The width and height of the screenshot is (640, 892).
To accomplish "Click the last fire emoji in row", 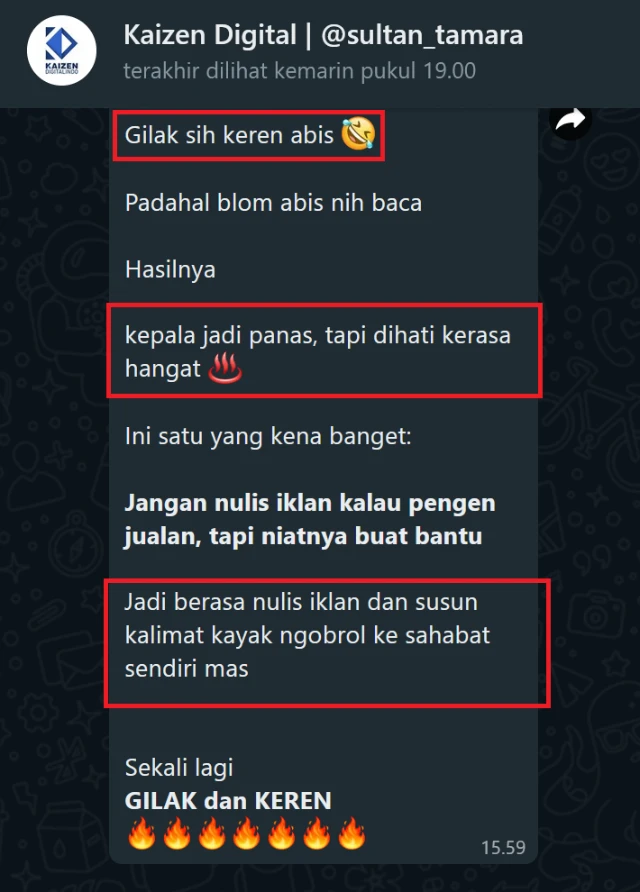I will 352,834.
